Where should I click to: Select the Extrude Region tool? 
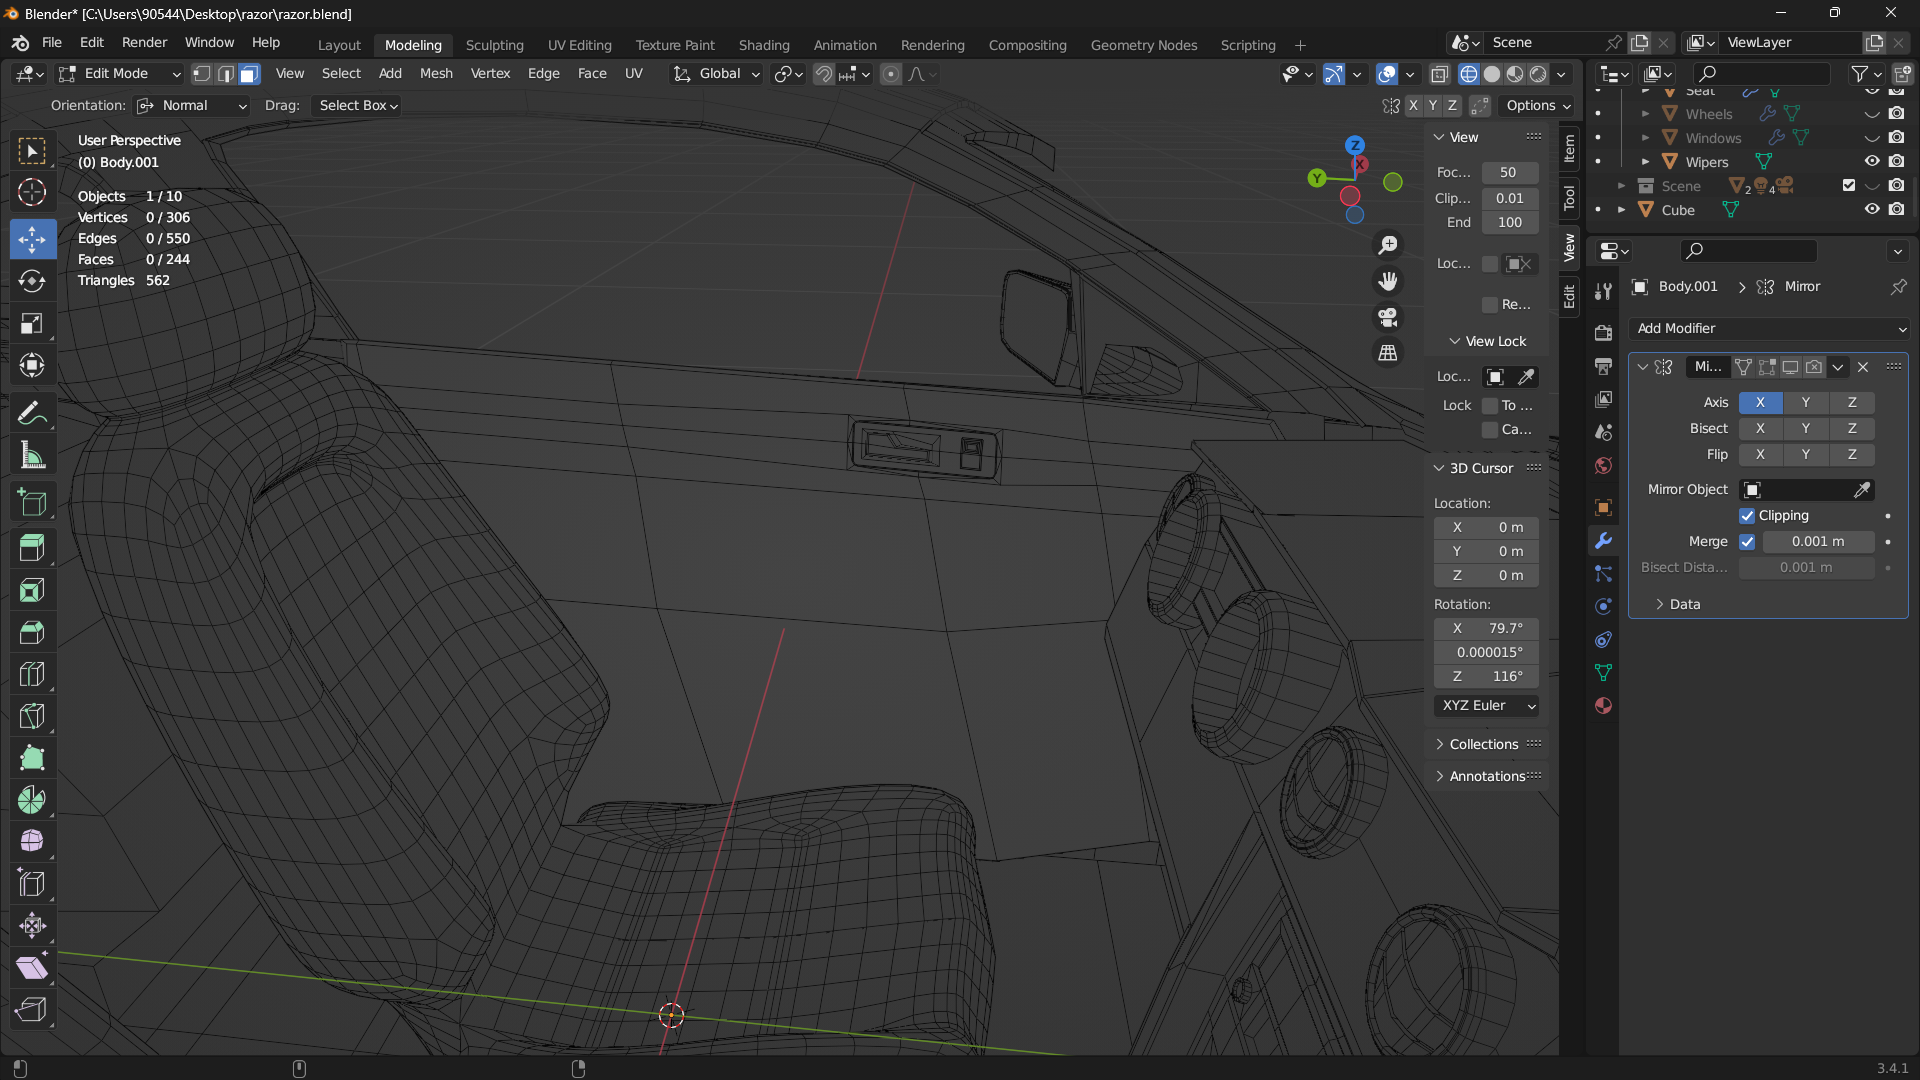pos(32,547)
